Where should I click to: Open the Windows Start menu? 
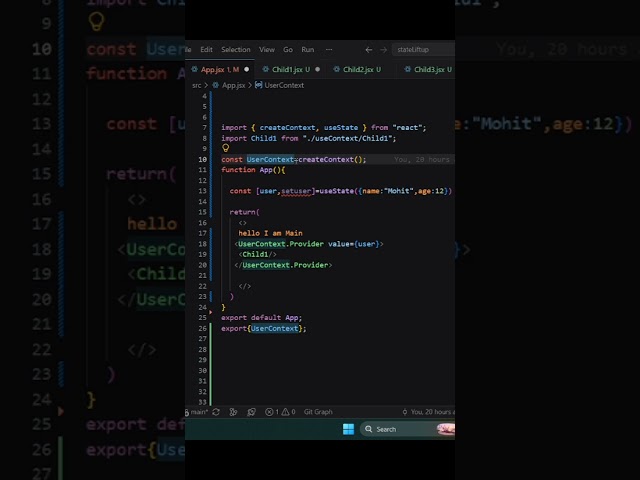pos(349,429)
